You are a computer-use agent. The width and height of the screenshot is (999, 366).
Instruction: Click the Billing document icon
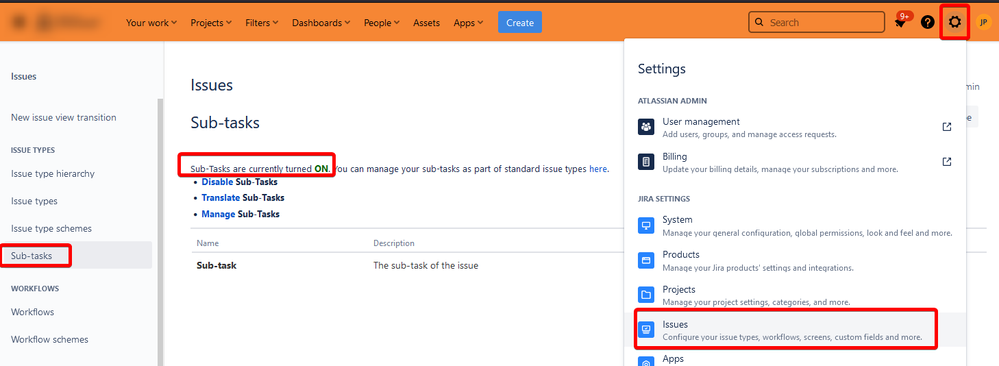[x=646, y=162]
